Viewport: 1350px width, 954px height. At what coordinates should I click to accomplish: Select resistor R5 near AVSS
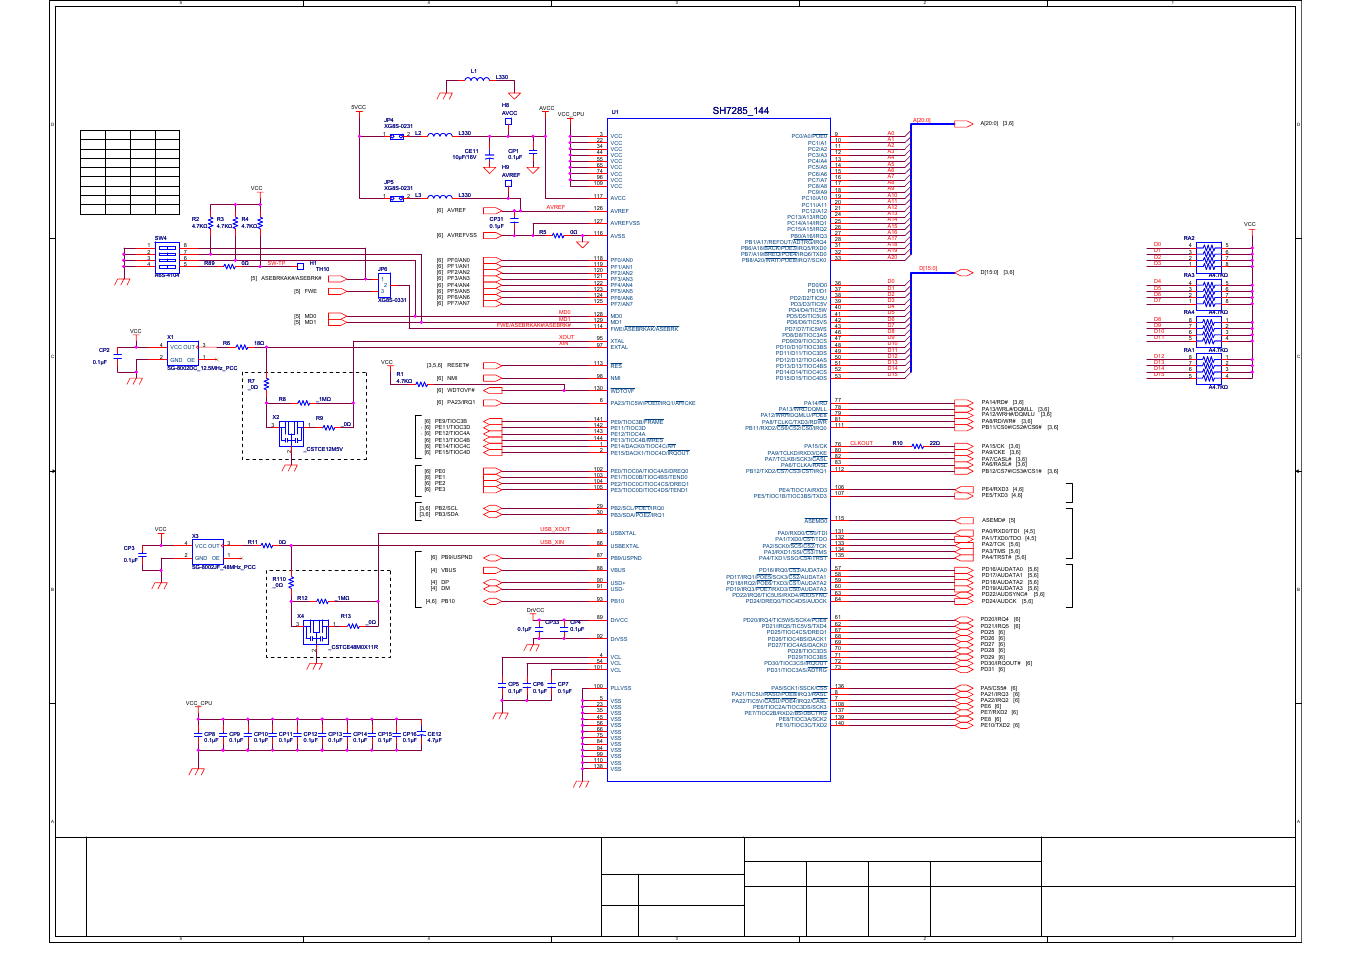[556, 235]
